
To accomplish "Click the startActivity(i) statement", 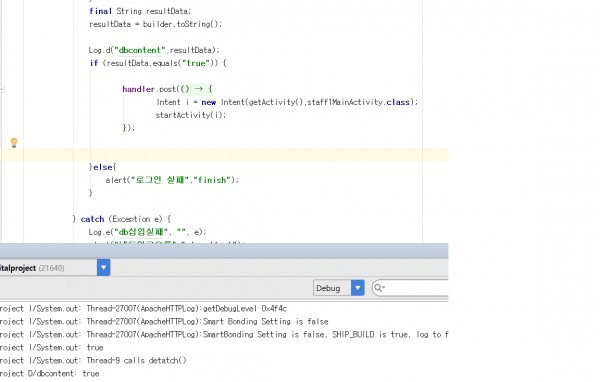I will 191,115.
